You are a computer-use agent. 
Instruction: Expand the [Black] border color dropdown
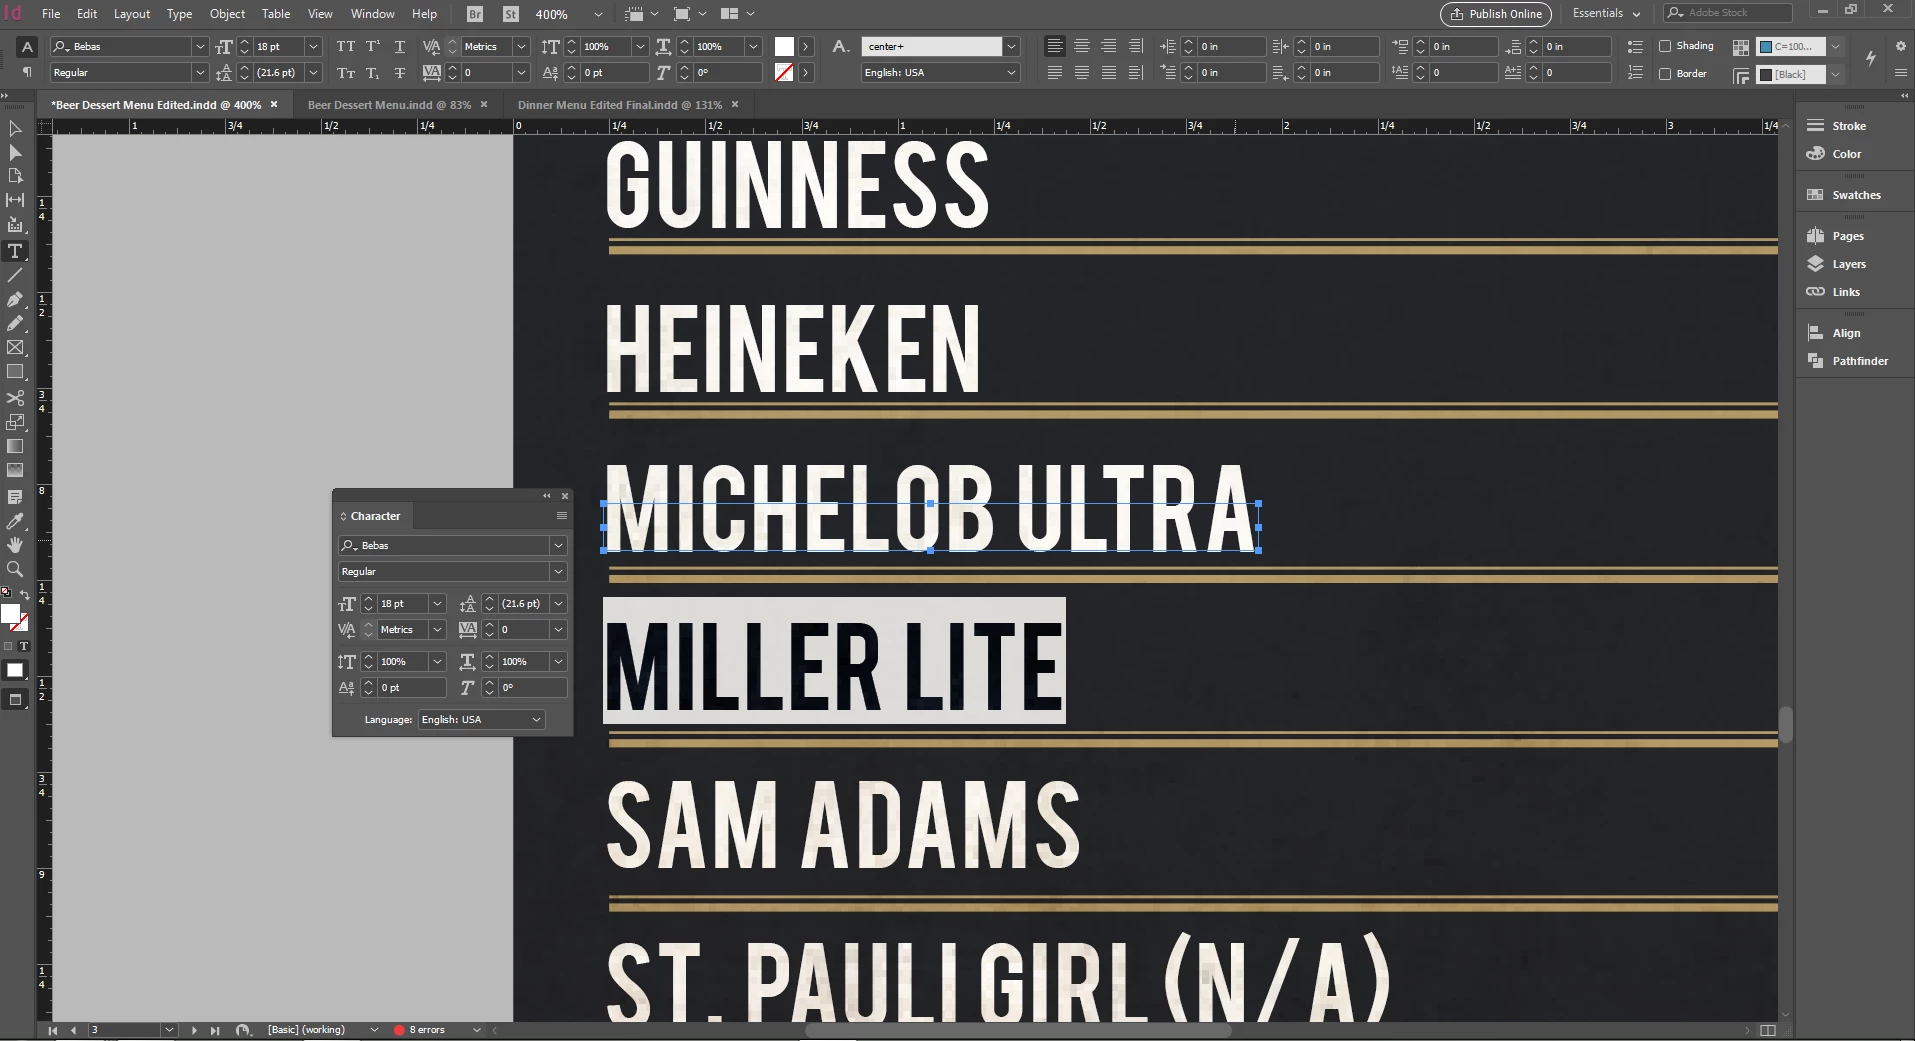point(1835,73)
